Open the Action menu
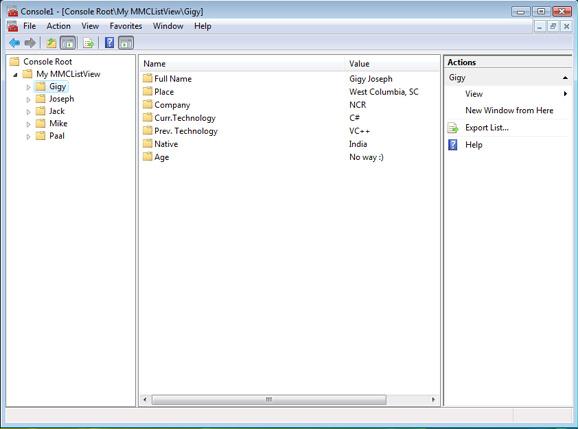 click(58, 26)
